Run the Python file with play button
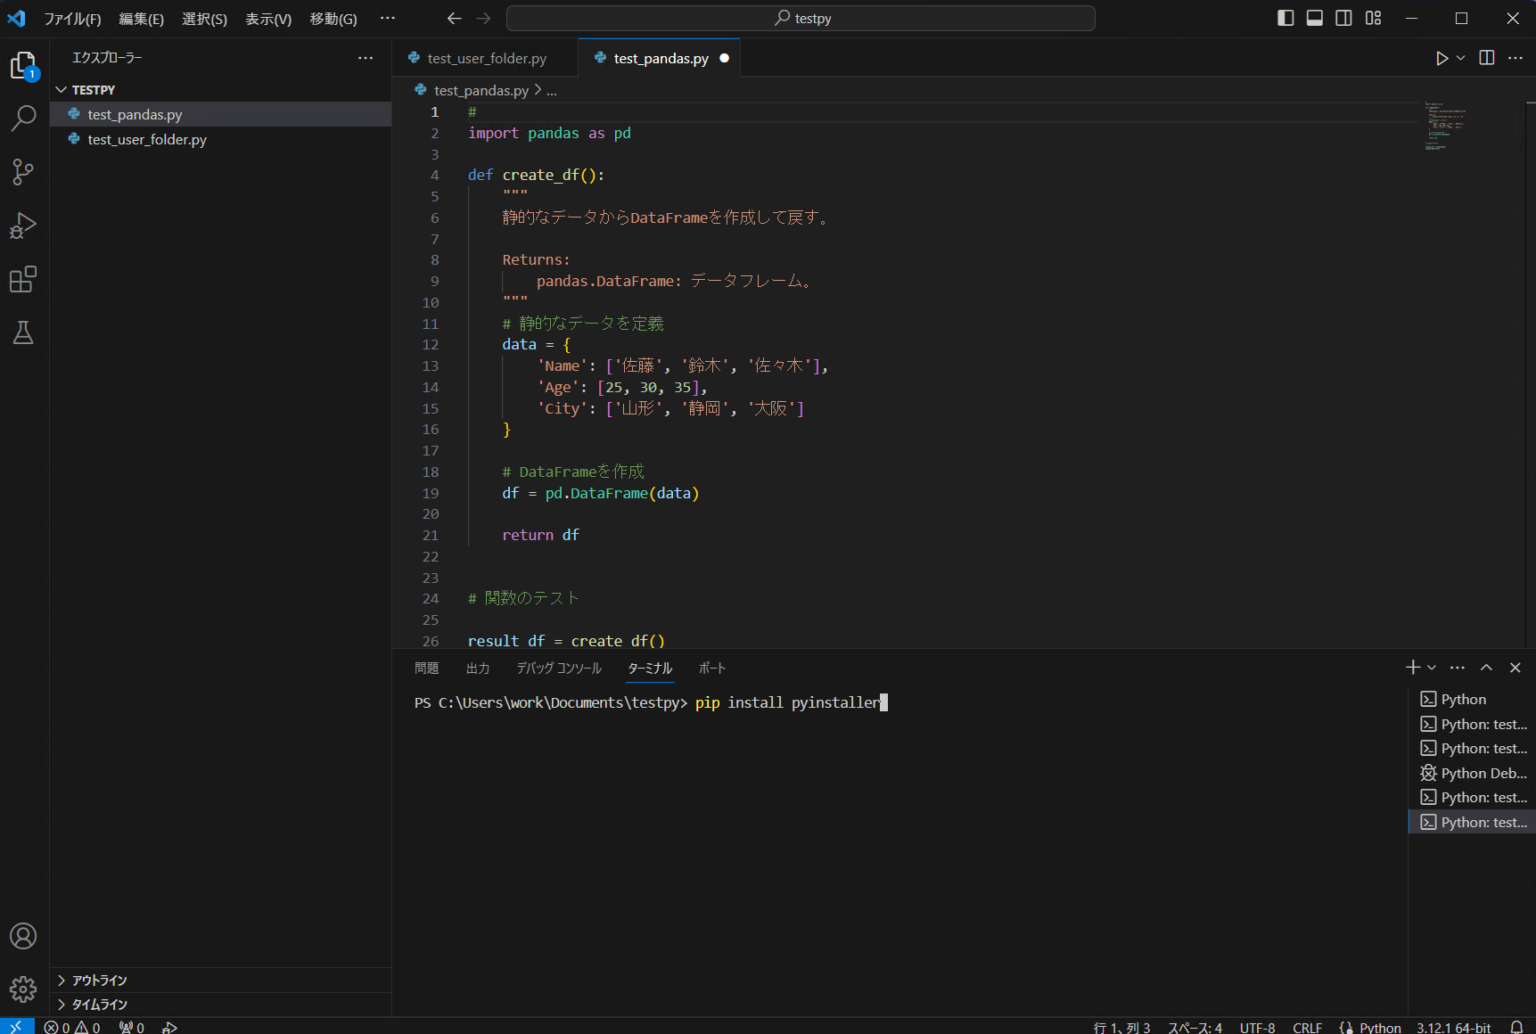Screen dimensions: 1536x1034 1441,58
